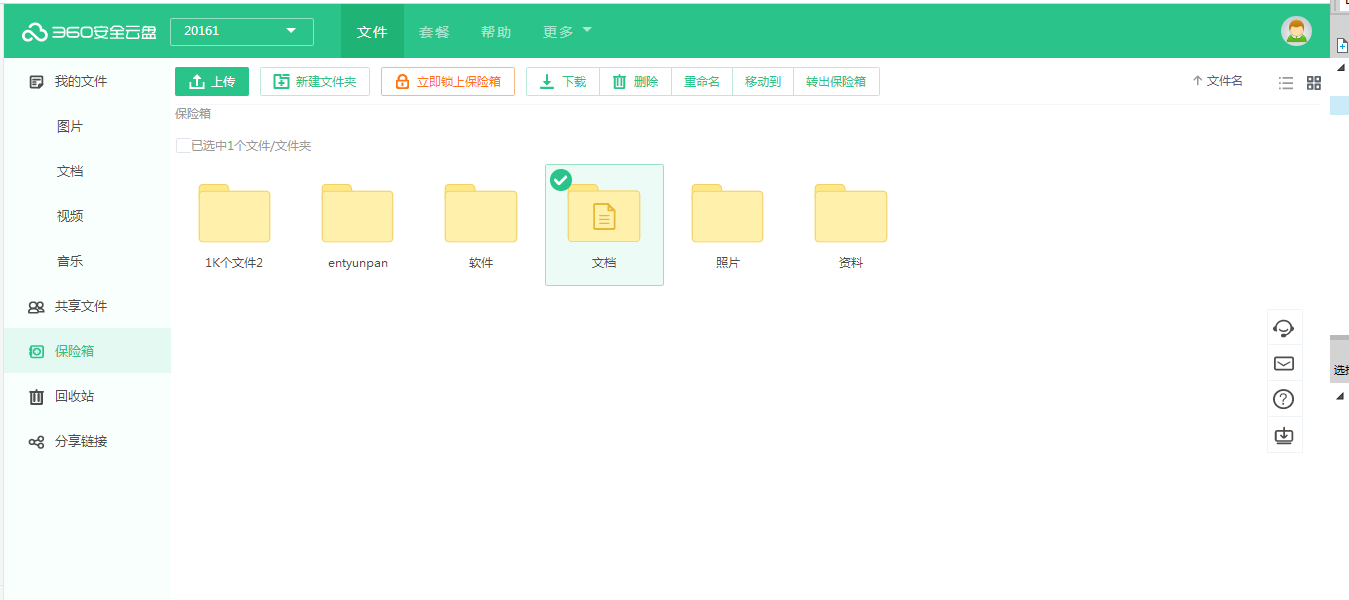Viewport: 1349px width, 600px height.
Task: Click the mail feedback icon
Action: pyautogui.click(x=1284, y=364)
